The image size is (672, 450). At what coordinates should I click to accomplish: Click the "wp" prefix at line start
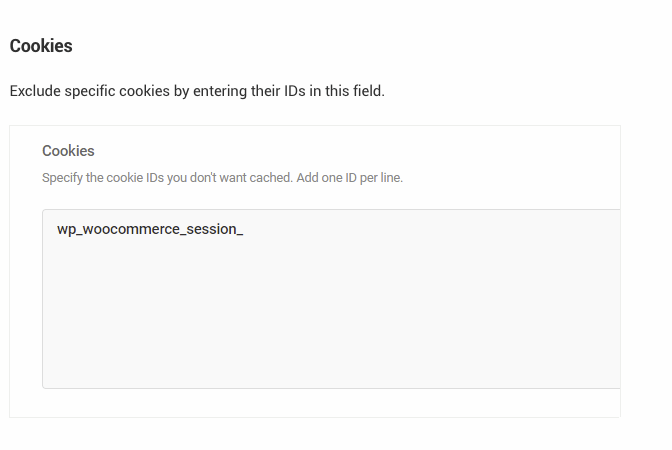coord(66,230)
